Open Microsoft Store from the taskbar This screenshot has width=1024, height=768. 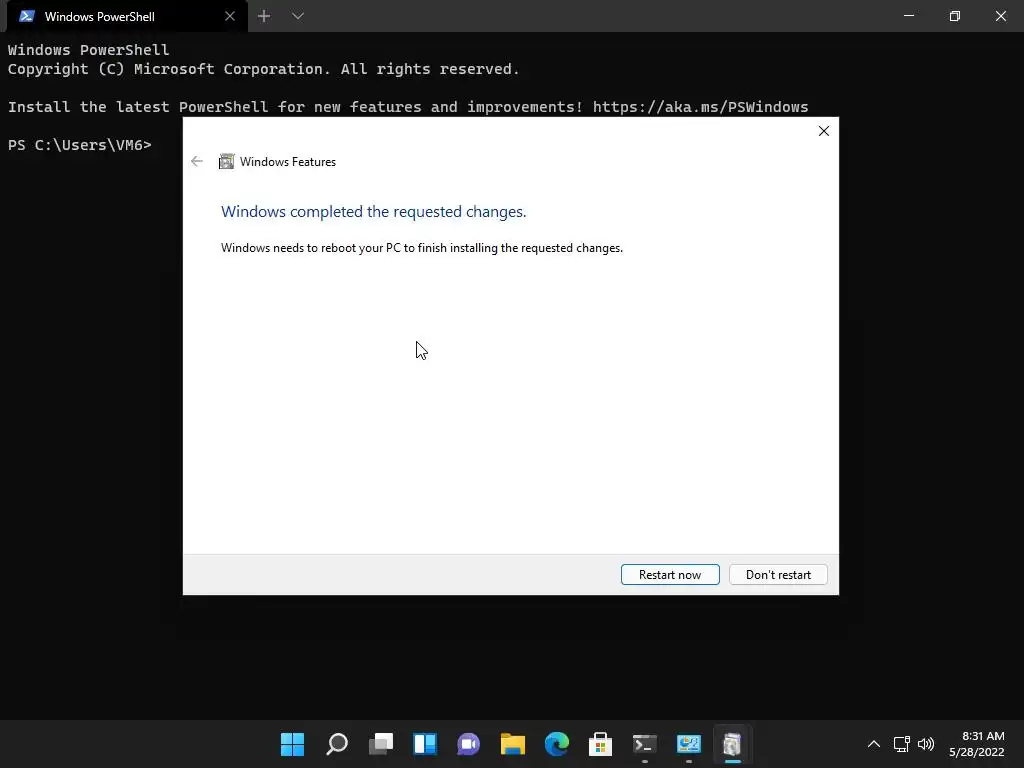click(x=601, y=744)
